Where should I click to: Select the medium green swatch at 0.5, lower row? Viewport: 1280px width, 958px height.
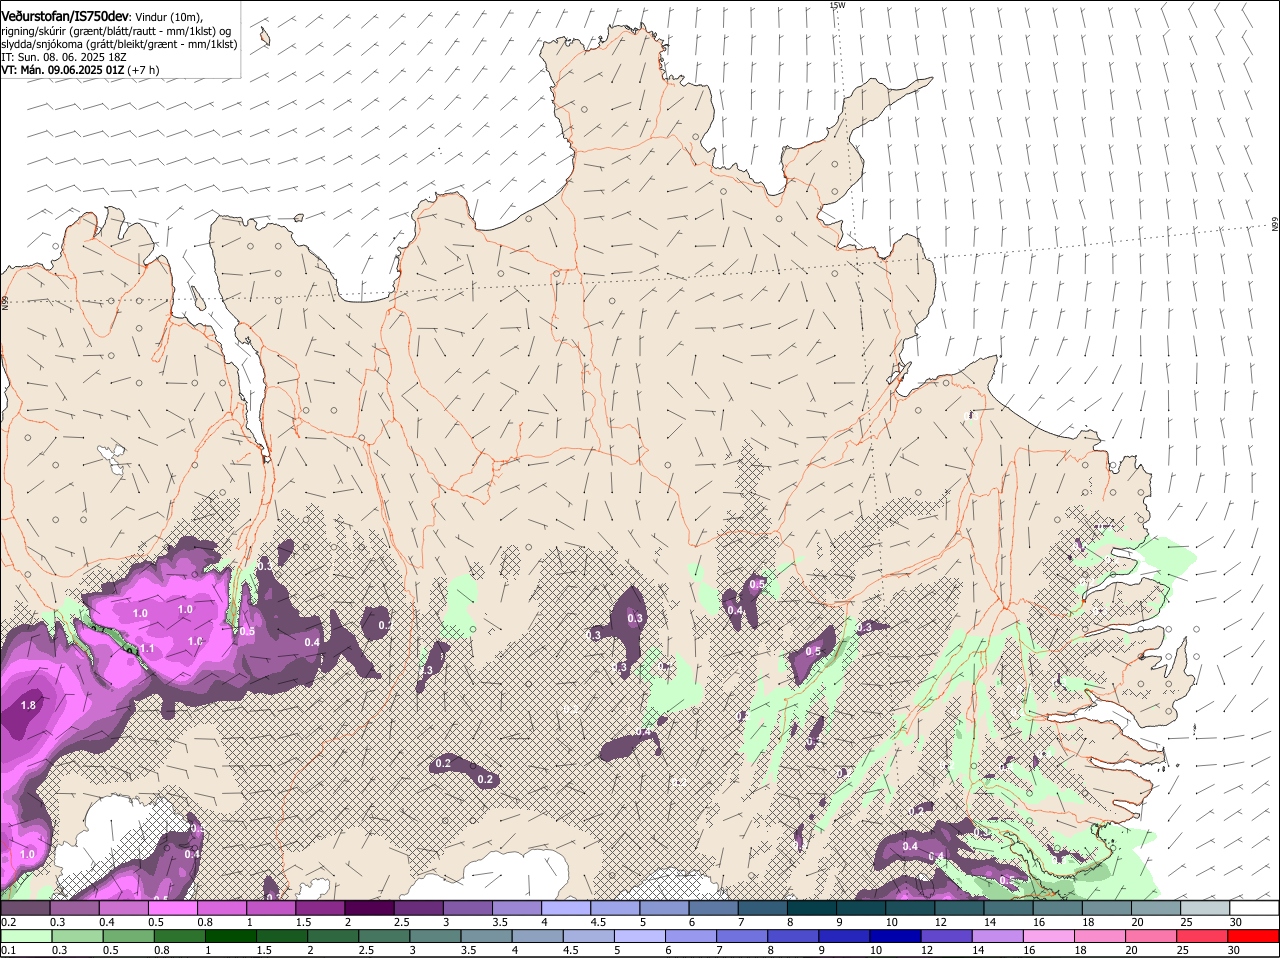pos(128,936)
